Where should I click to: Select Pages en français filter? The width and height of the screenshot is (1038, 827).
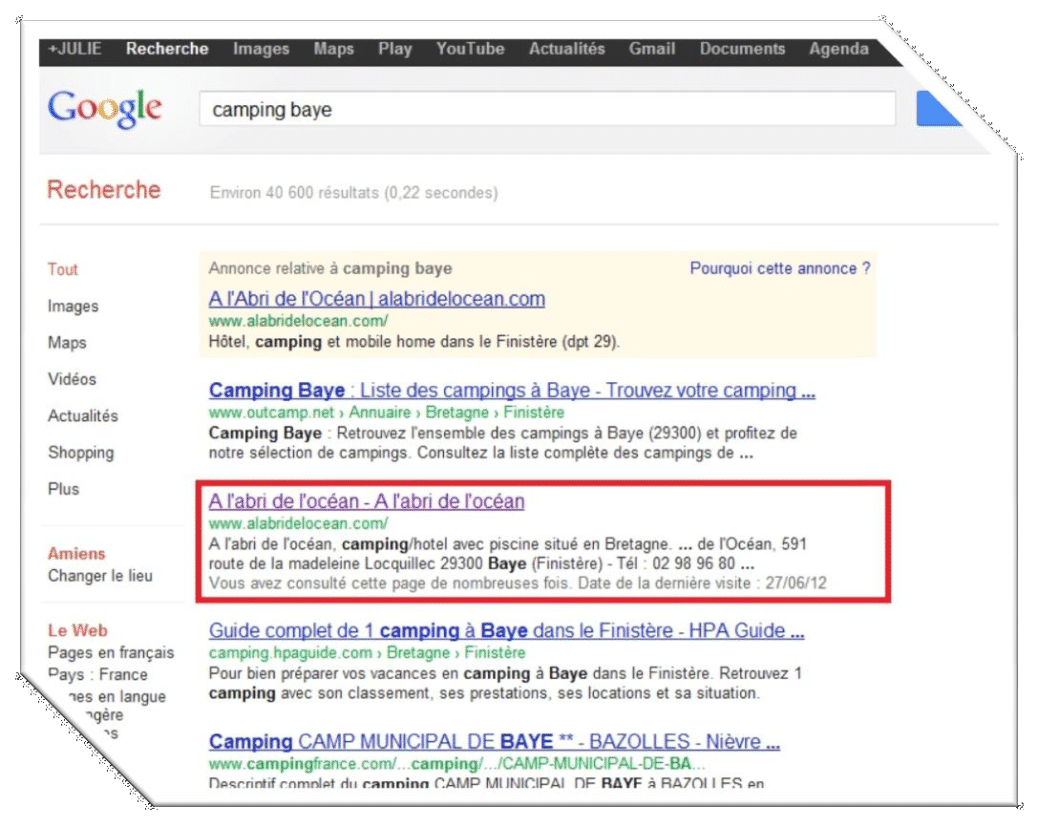111,653
